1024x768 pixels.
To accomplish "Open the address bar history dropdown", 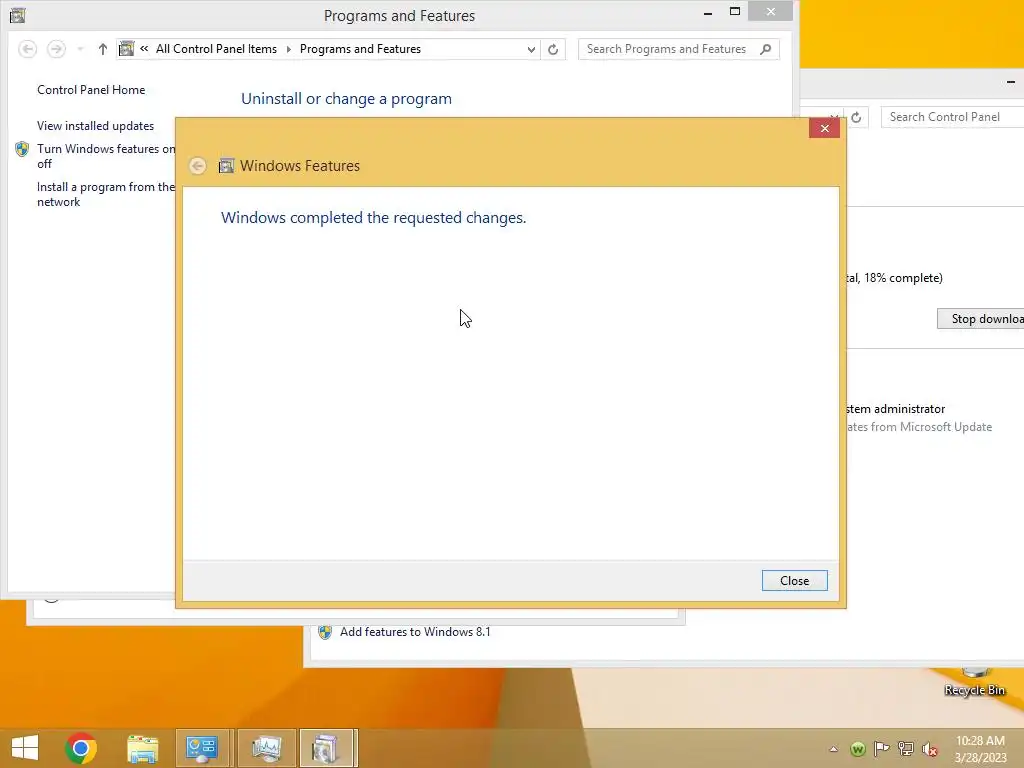I will (x=531, y=49).
